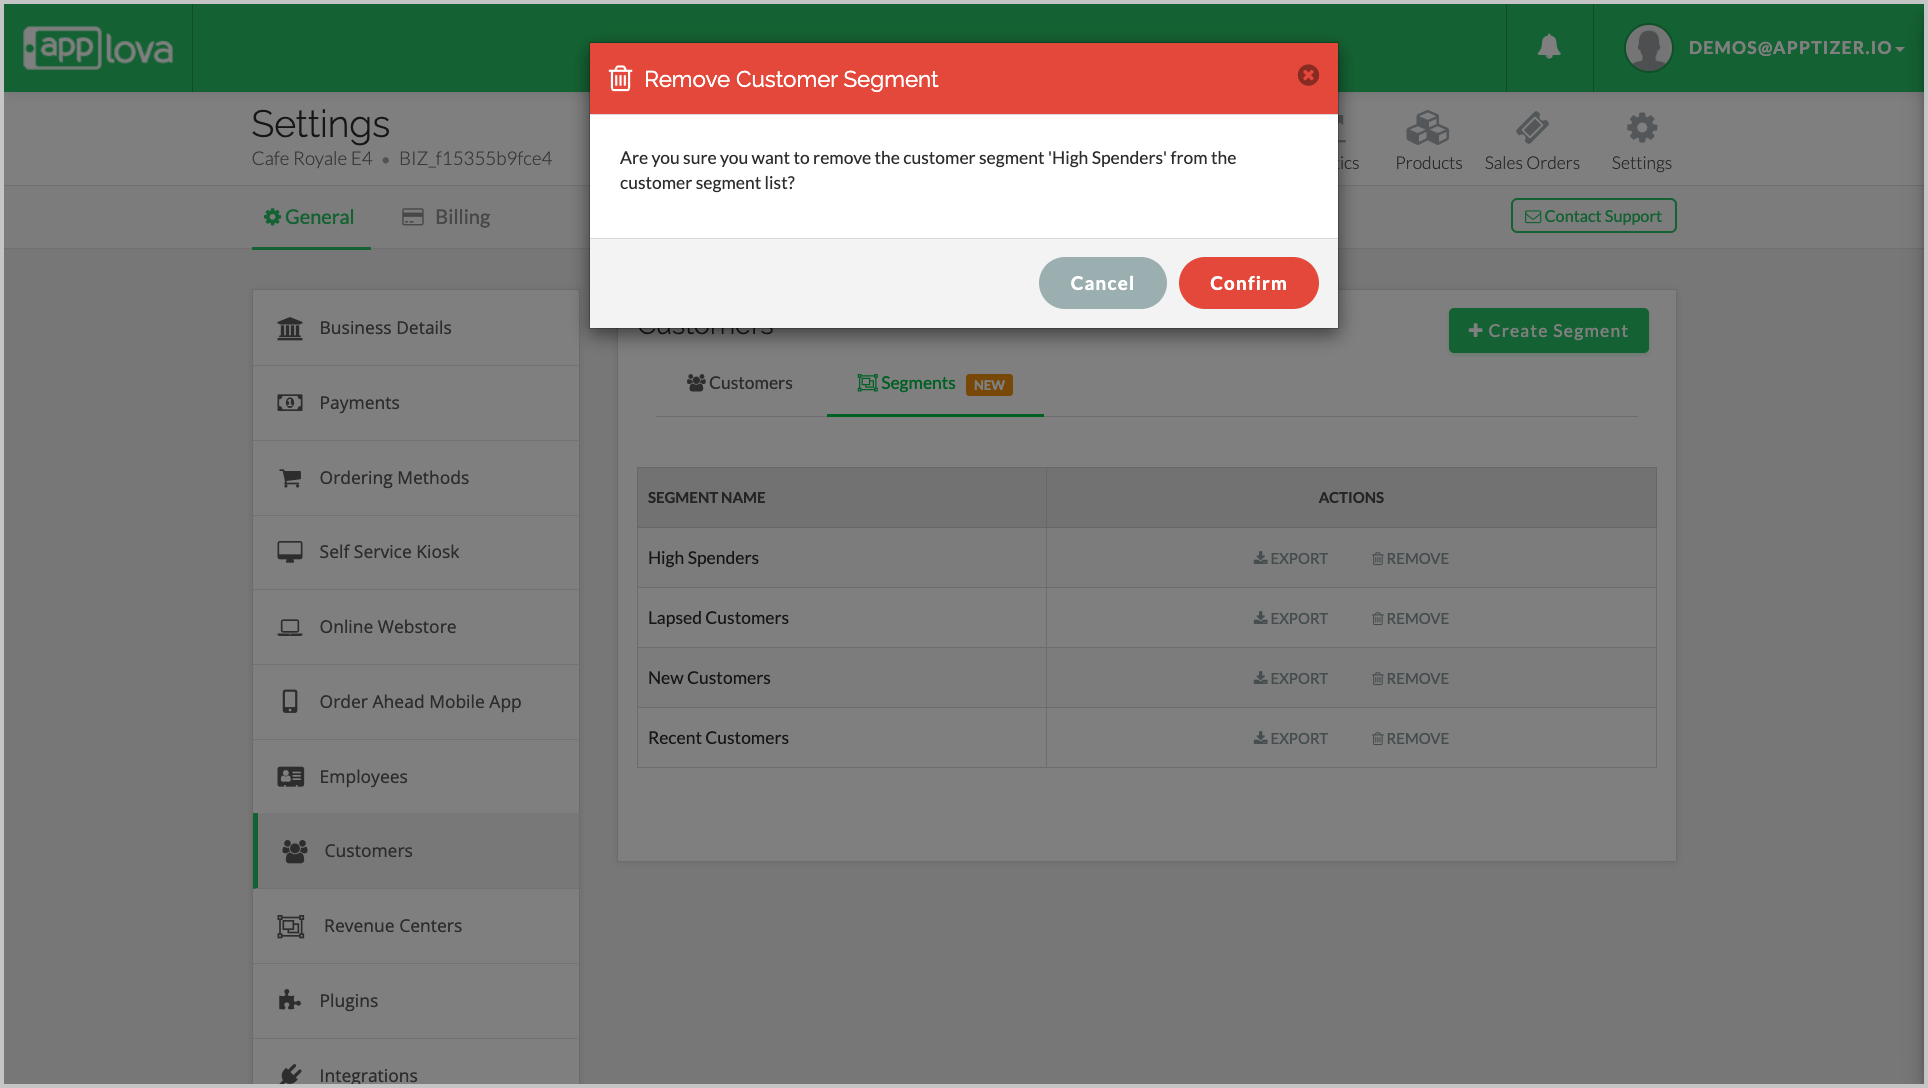The height and width of the screenshot is (1088, 1928).
Task: Export the Lapsed Customers segment
Action: tap(1291, 618)
